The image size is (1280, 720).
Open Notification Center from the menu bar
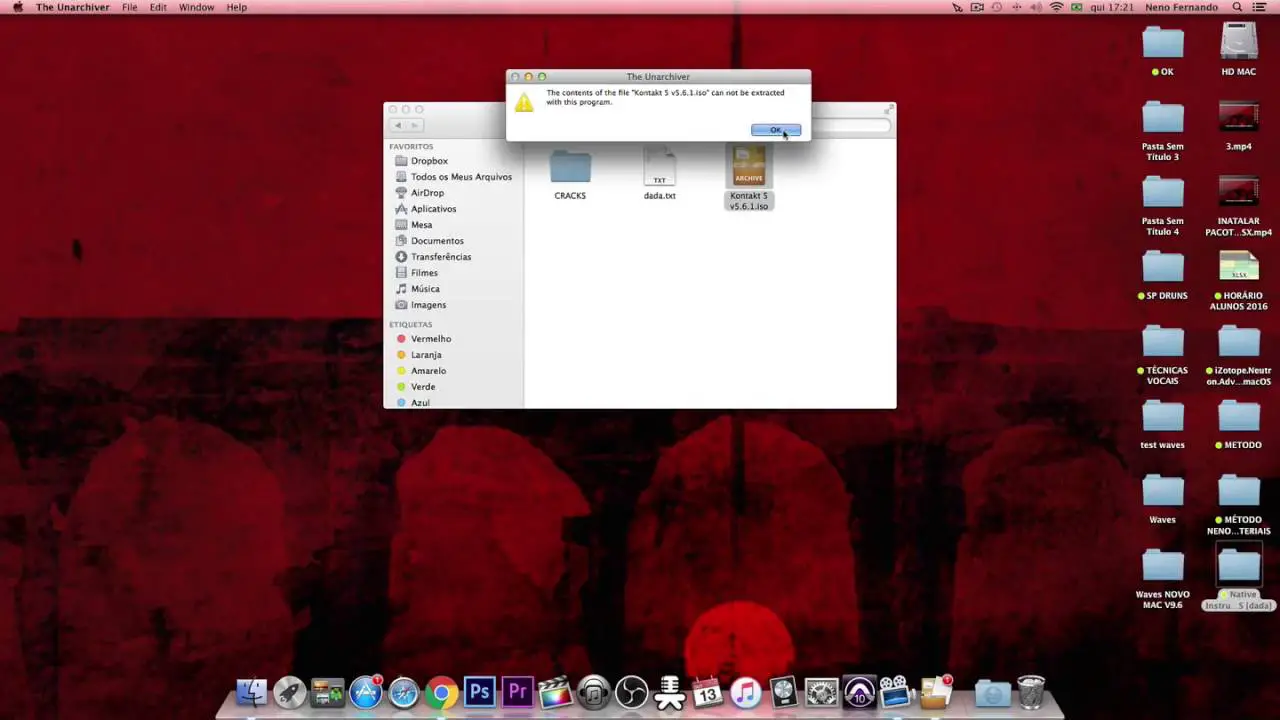1260,7
